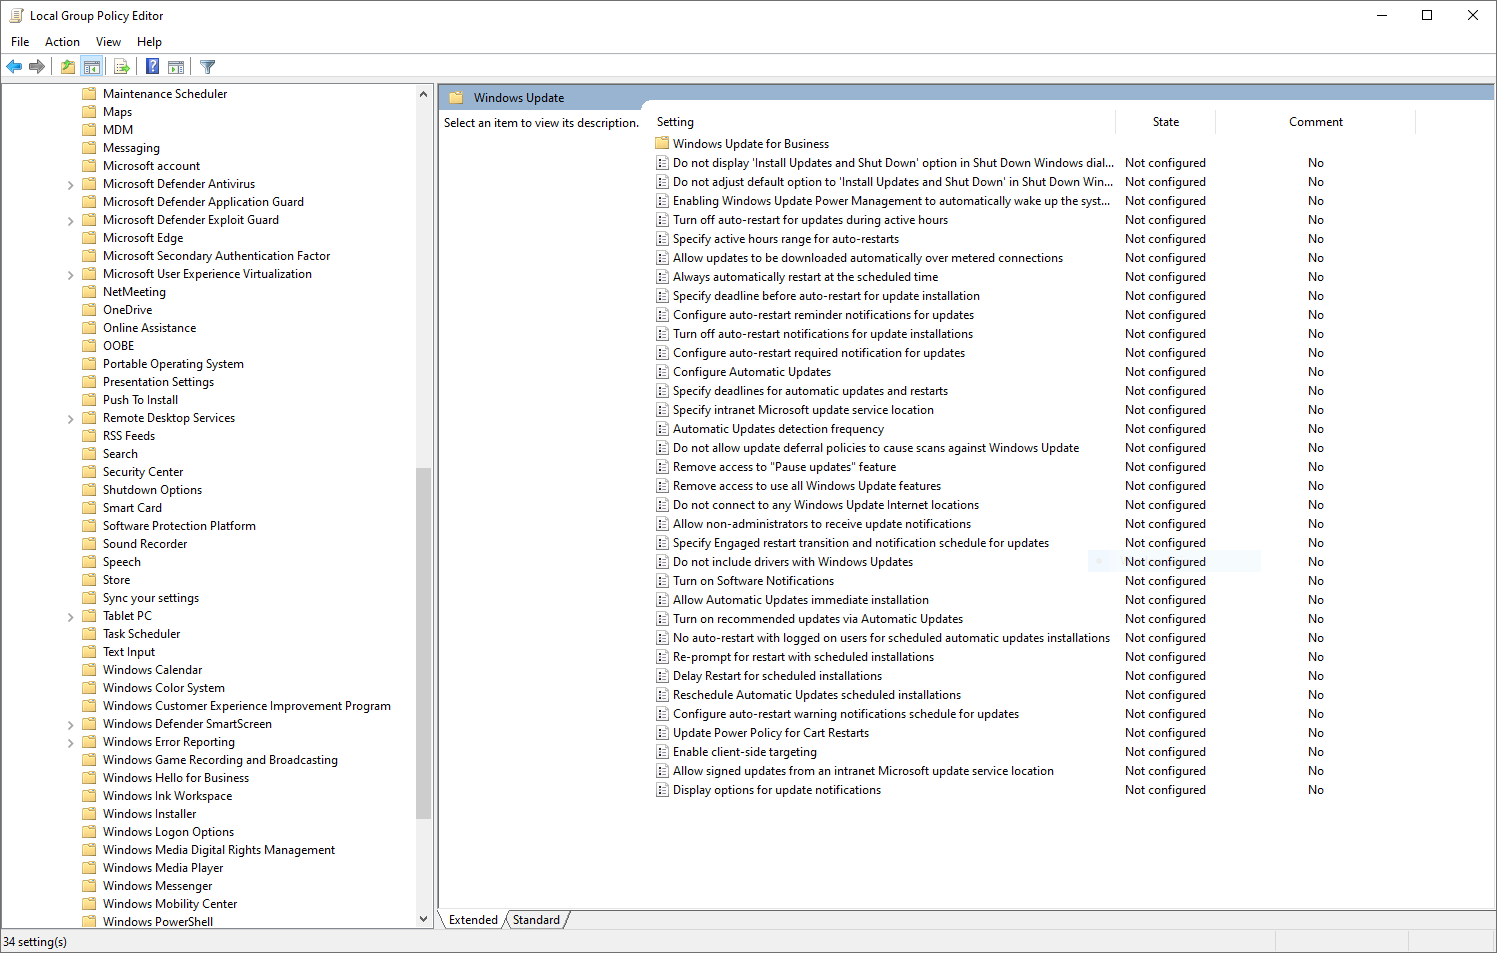Expand the Microsoft Defender Exploit Guard node
This screenshot has width=1497, height=953.
click(70, 221)
